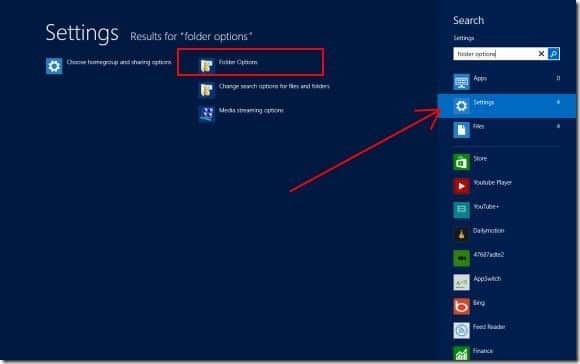This screenshot has width=580, height=364.
Task: Open the Folder Options result
Action: [x=228, y=65]
